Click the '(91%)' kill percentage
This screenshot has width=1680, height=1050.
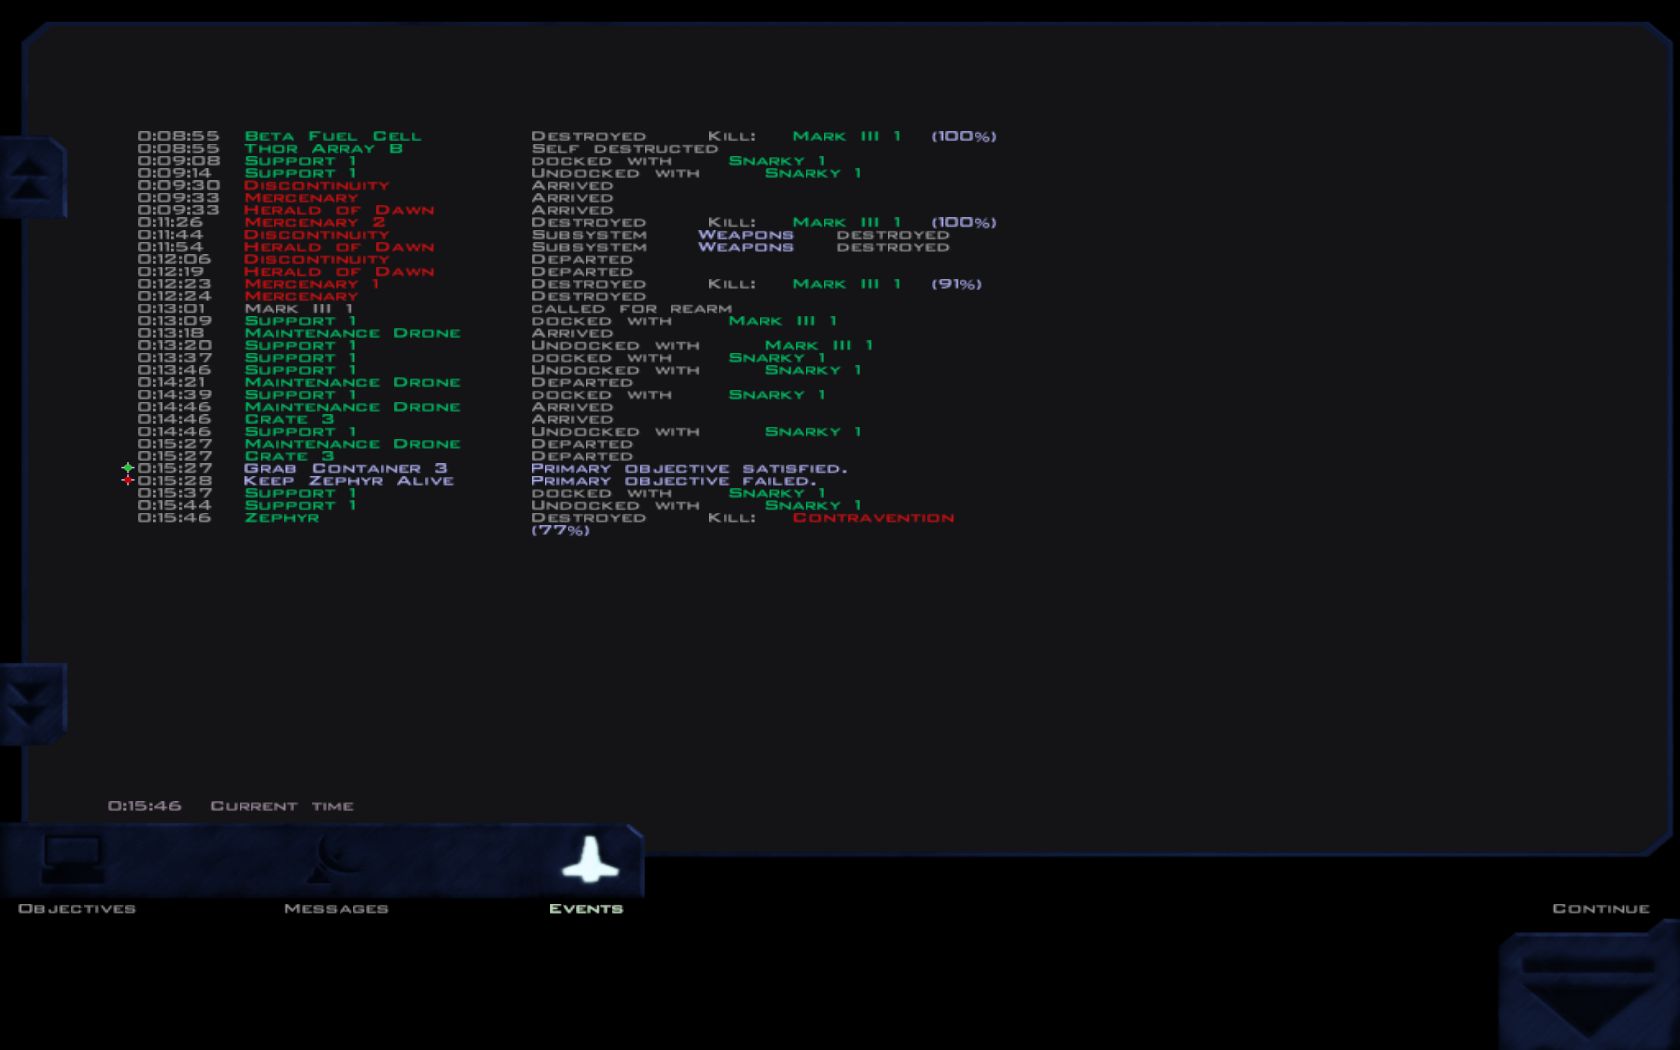956,284
